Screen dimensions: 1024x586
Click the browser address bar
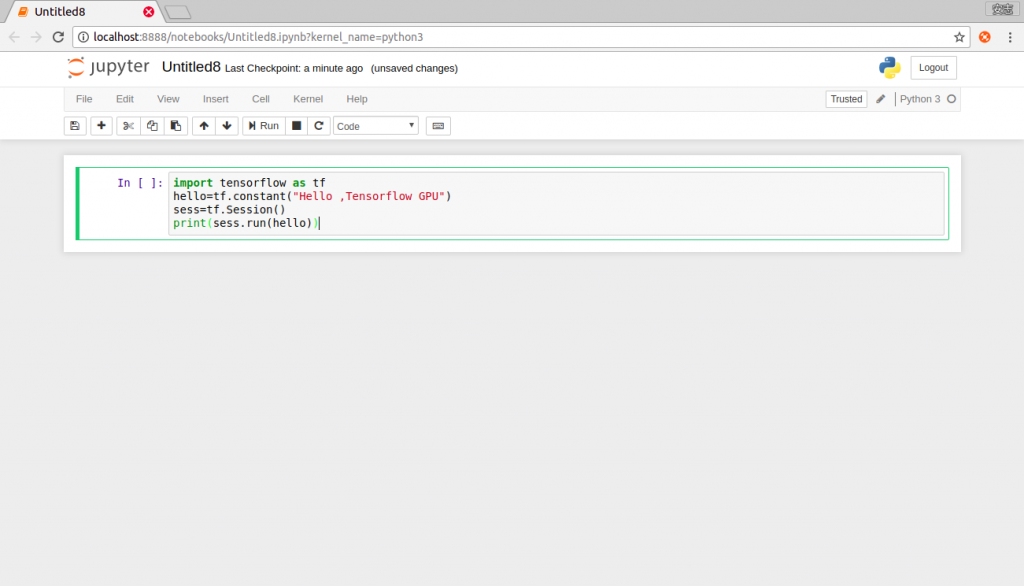520,37
